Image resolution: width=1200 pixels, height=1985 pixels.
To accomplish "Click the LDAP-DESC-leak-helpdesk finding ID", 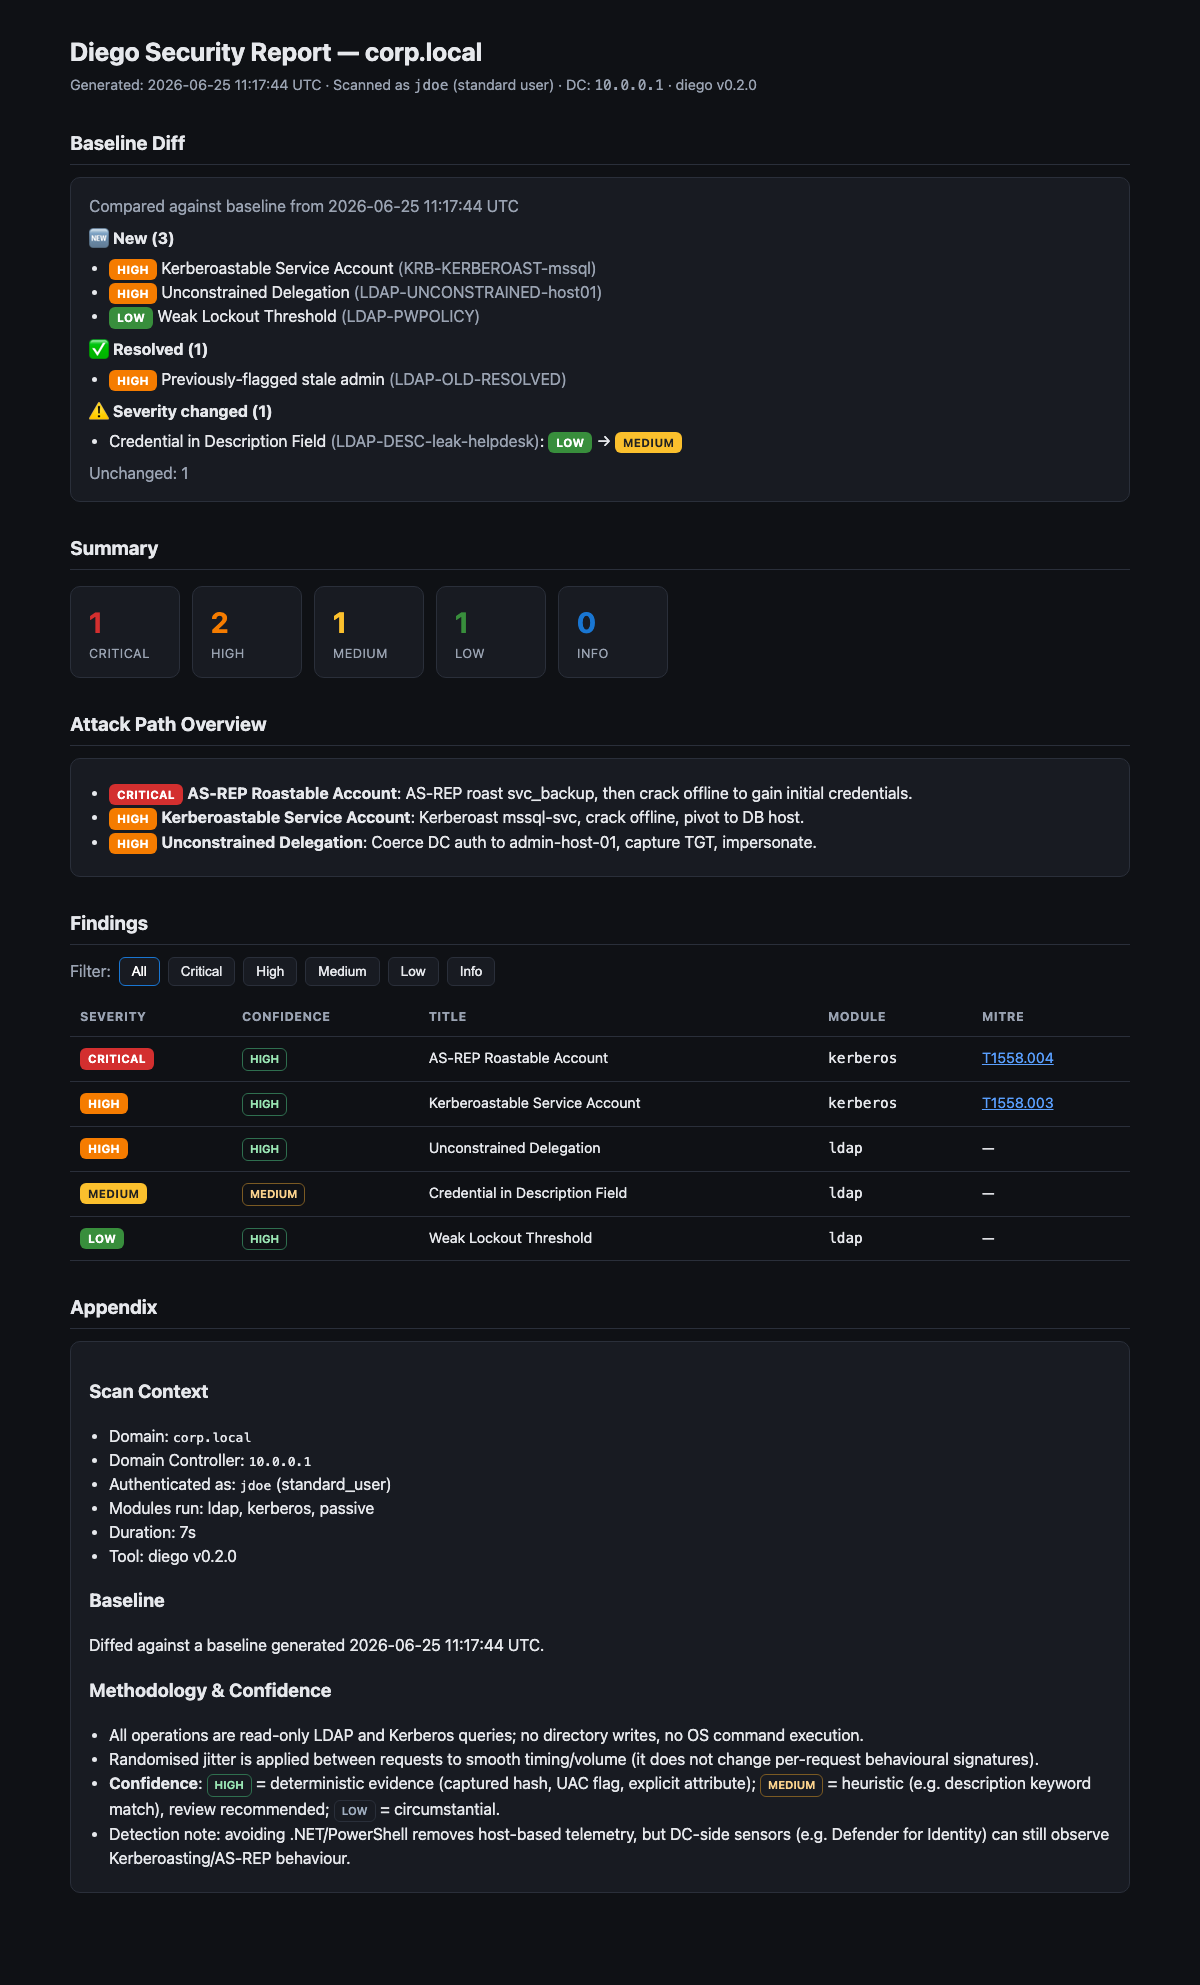I will point(435,441).
